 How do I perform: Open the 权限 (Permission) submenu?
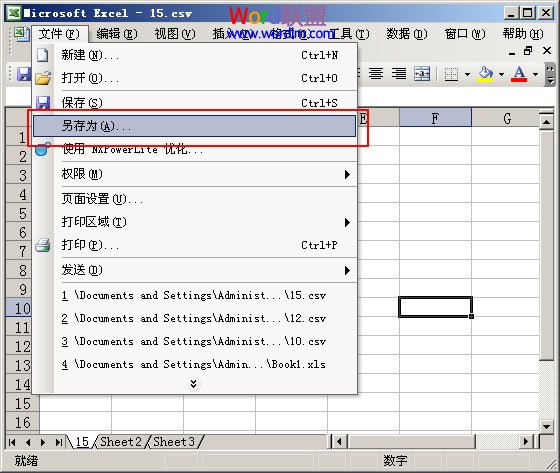pos(195,174)
